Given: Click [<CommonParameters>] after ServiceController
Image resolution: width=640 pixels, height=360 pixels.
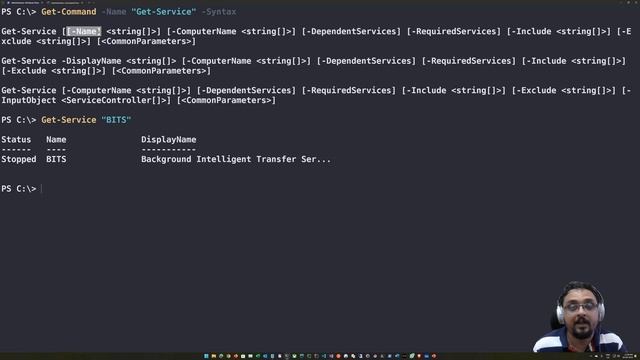Looking at the screenshot, I should (226, 100).
